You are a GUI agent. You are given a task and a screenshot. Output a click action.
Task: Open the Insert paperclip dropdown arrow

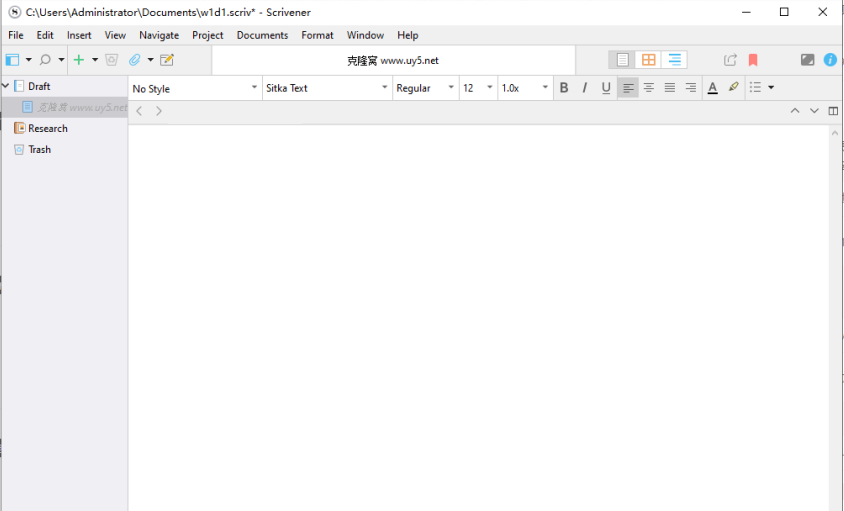point(150,60)
